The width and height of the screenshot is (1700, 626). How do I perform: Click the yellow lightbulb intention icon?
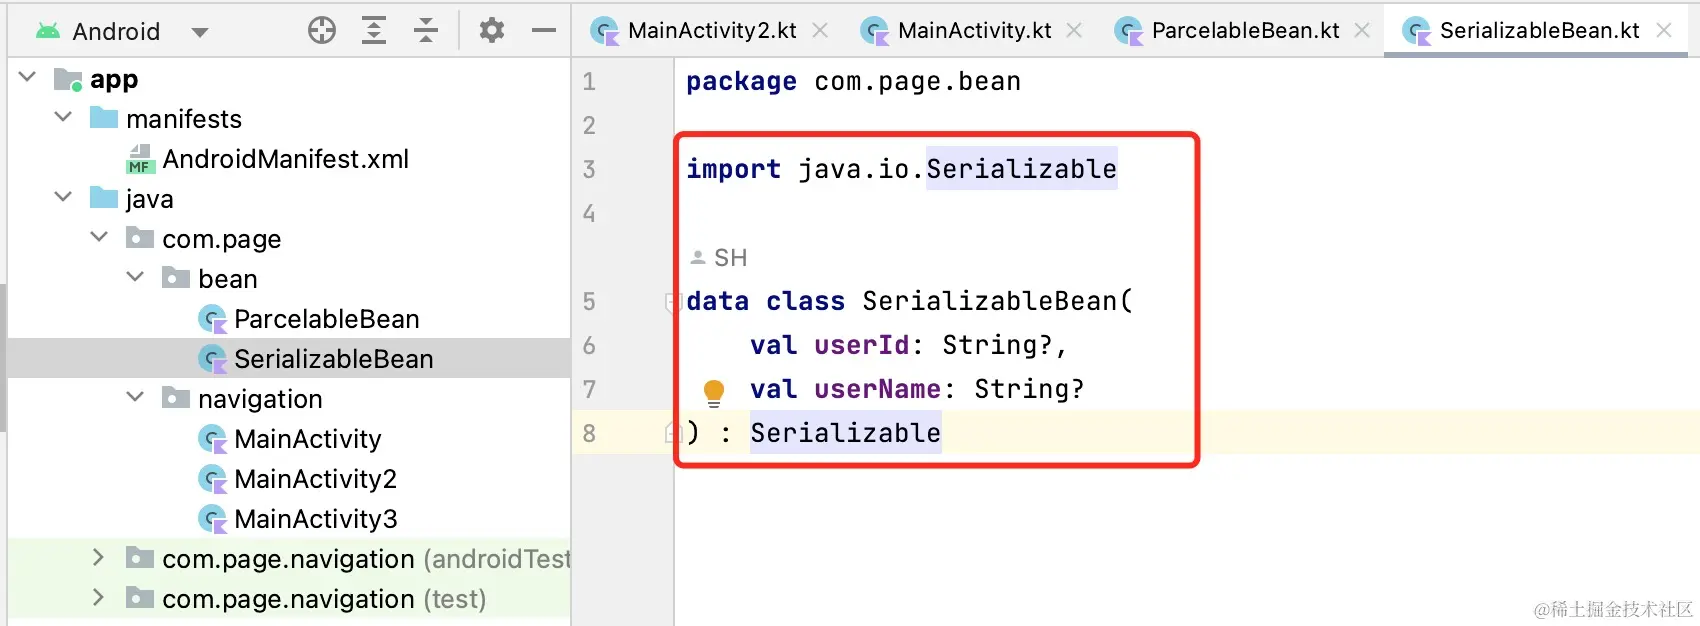714,391
